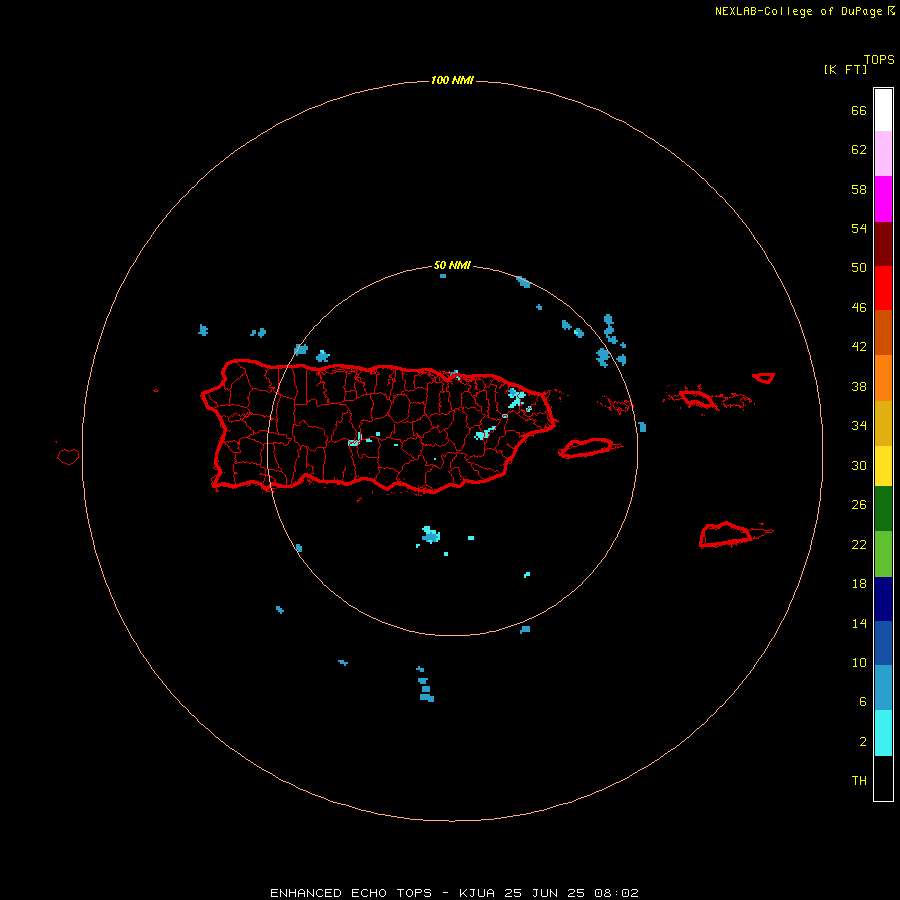Click the yellow 34 K FT swatch
The width and height of the screenshot is (900, 900).
(883, 466)
